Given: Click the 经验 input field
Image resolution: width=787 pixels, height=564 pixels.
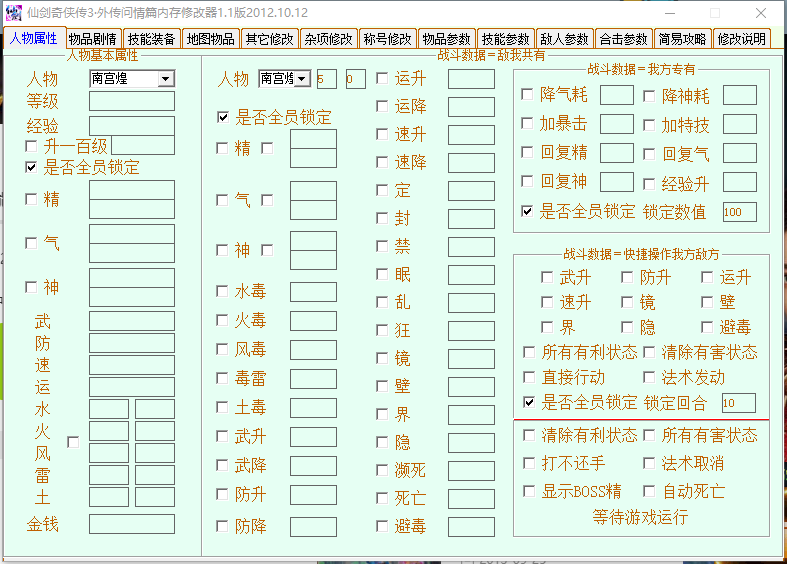Looking at the screenshot, I should [132, 125].
